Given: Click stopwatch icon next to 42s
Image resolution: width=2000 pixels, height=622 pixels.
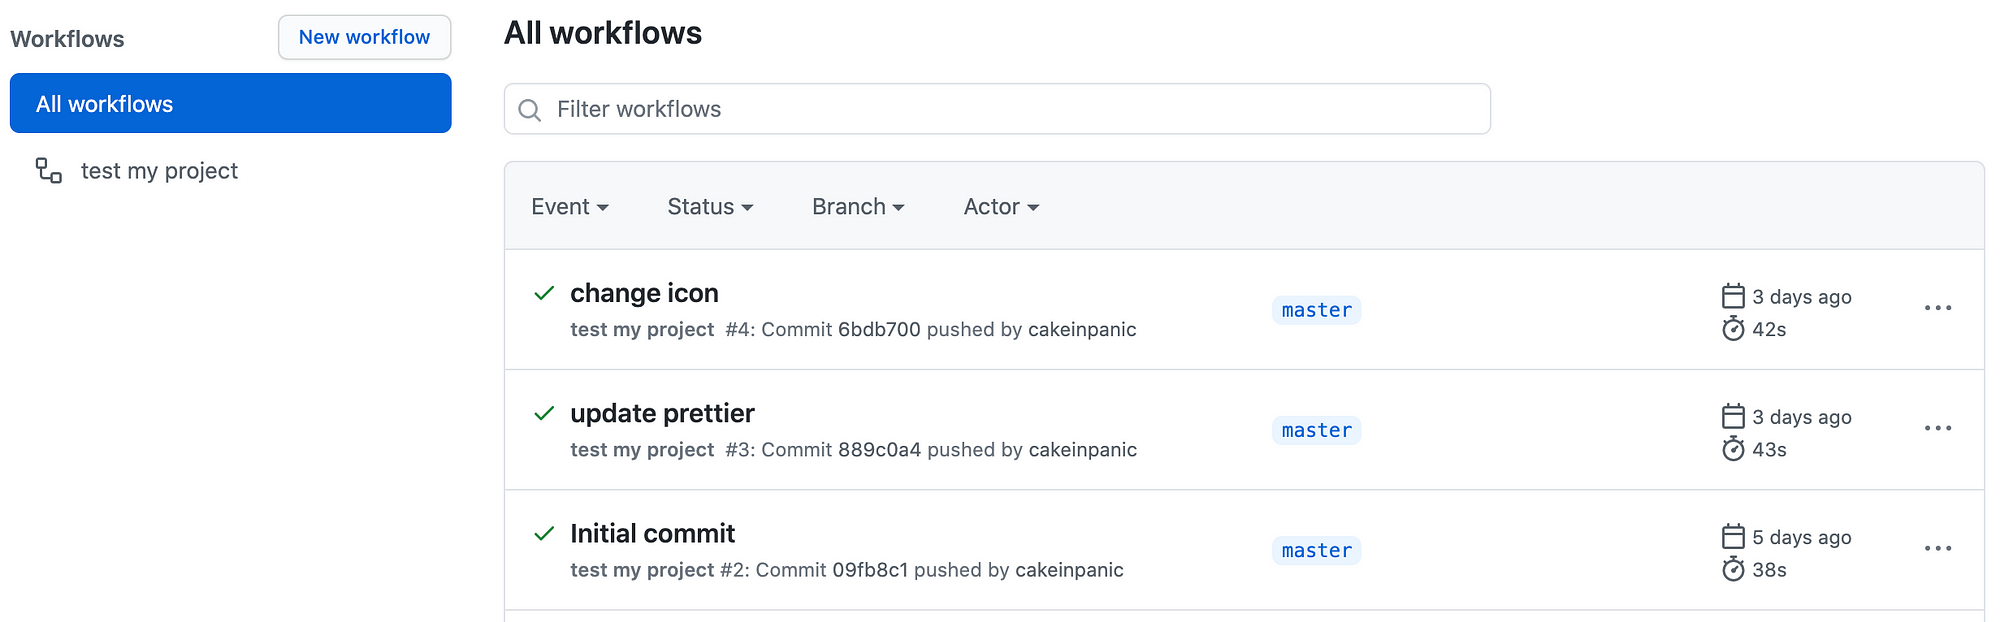Looking at the screenshot, I should tap(1733, 328).
